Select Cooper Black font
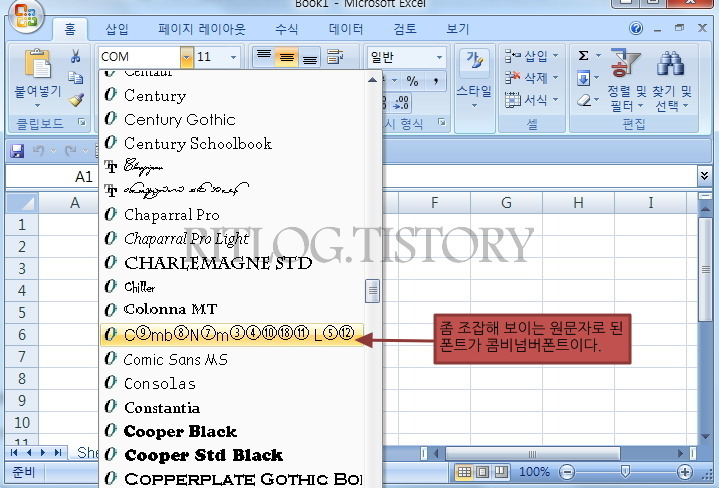This screenshot has height=488, width=719. click(232, 431)
